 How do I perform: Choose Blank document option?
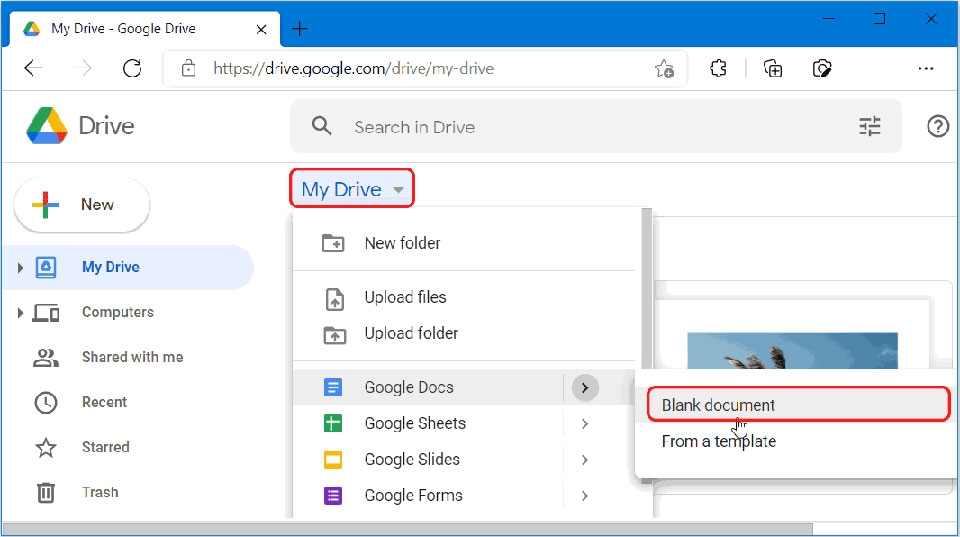click(798, 405)
